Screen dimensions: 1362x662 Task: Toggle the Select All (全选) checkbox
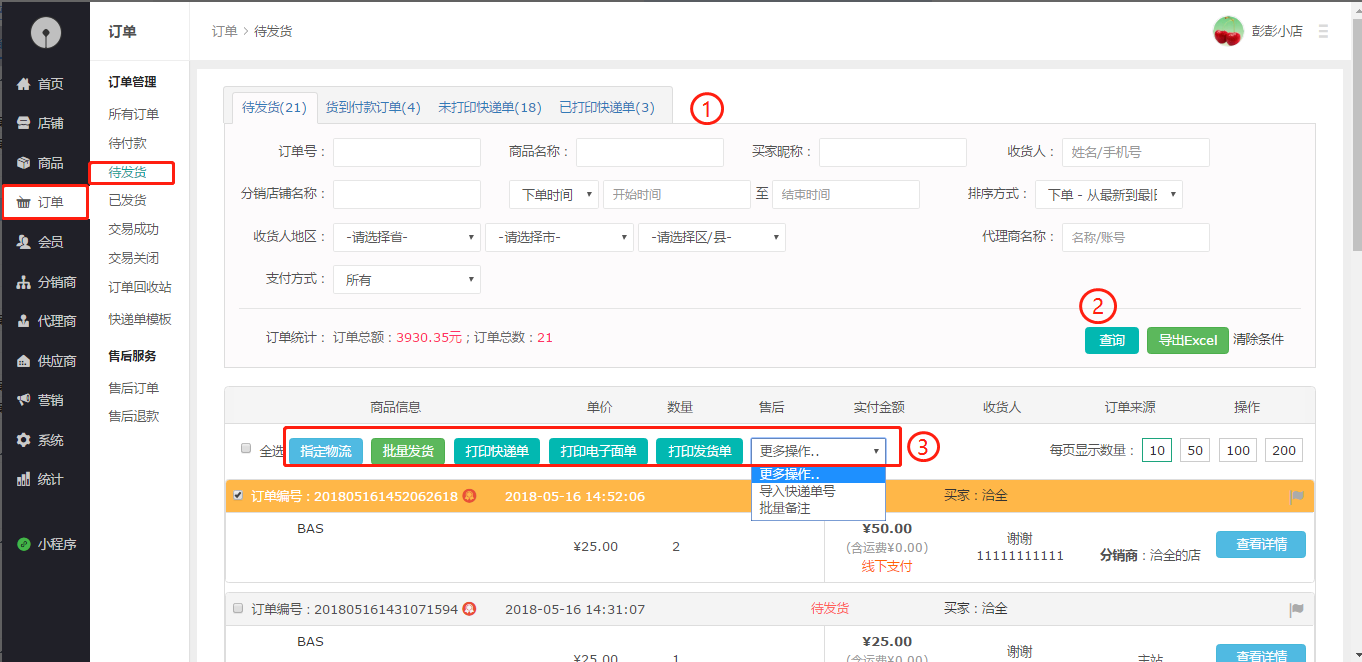click(246, 449)
